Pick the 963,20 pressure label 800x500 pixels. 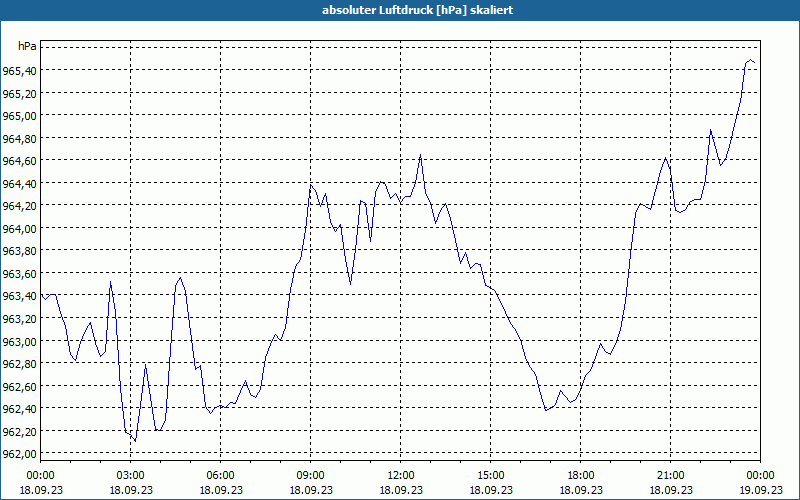[x=19, y=318]
